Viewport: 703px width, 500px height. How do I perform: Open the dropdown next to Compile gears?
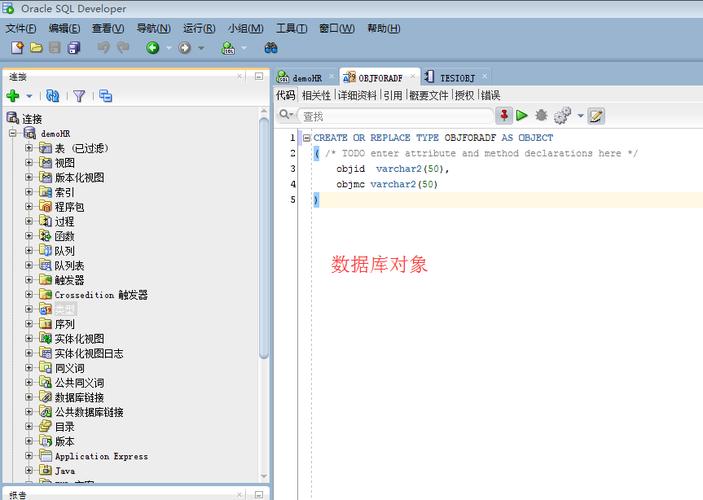pyautogui.click(x=580, y=116)
